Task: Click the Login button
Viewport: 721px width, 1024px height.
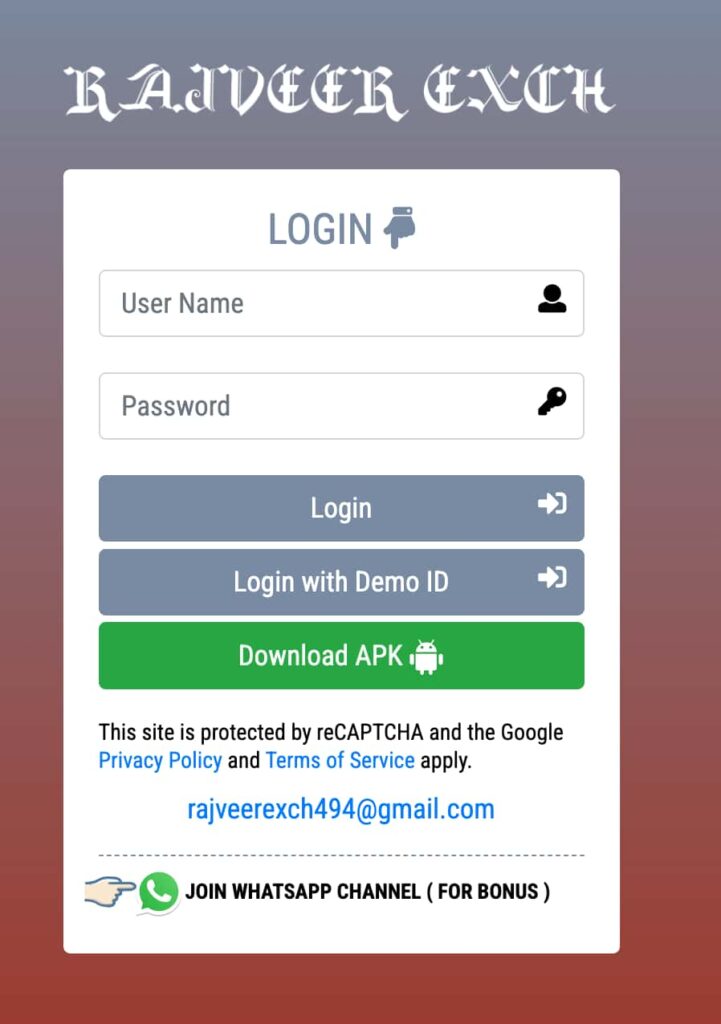Action: [342, 508]
